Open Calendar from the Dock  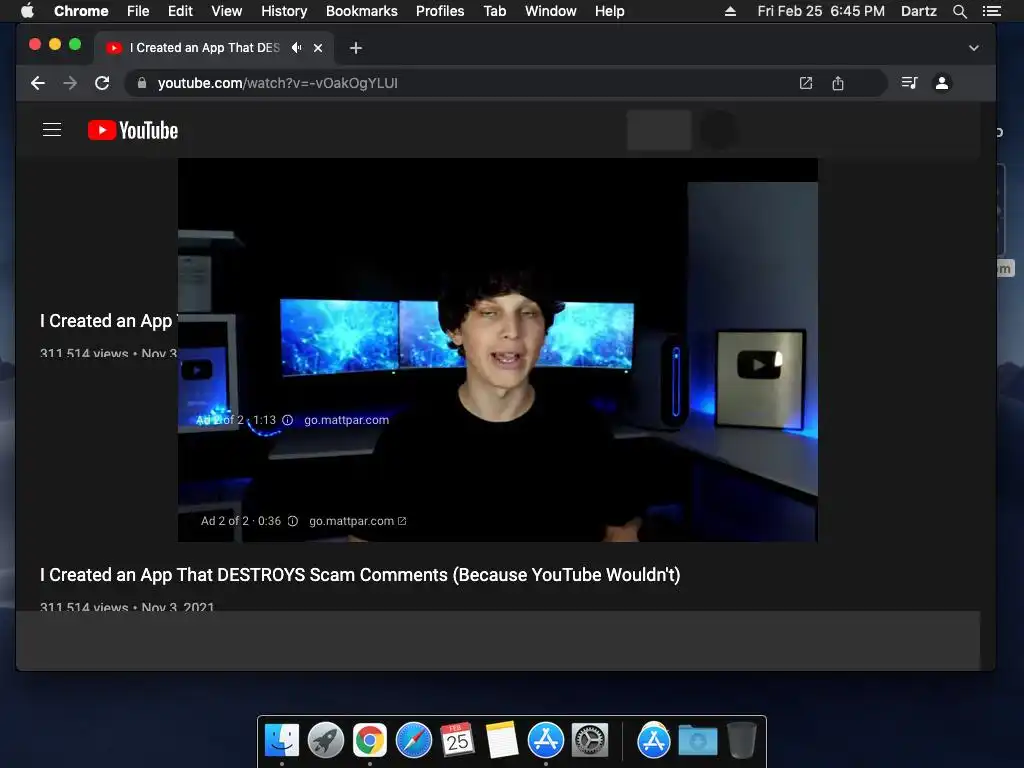[x=457, y=739]
